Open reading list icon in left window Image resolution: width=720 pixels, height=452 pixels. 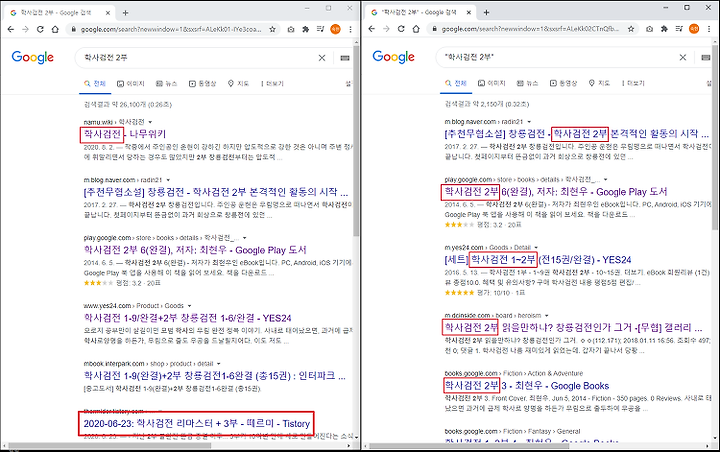[321, 29]
